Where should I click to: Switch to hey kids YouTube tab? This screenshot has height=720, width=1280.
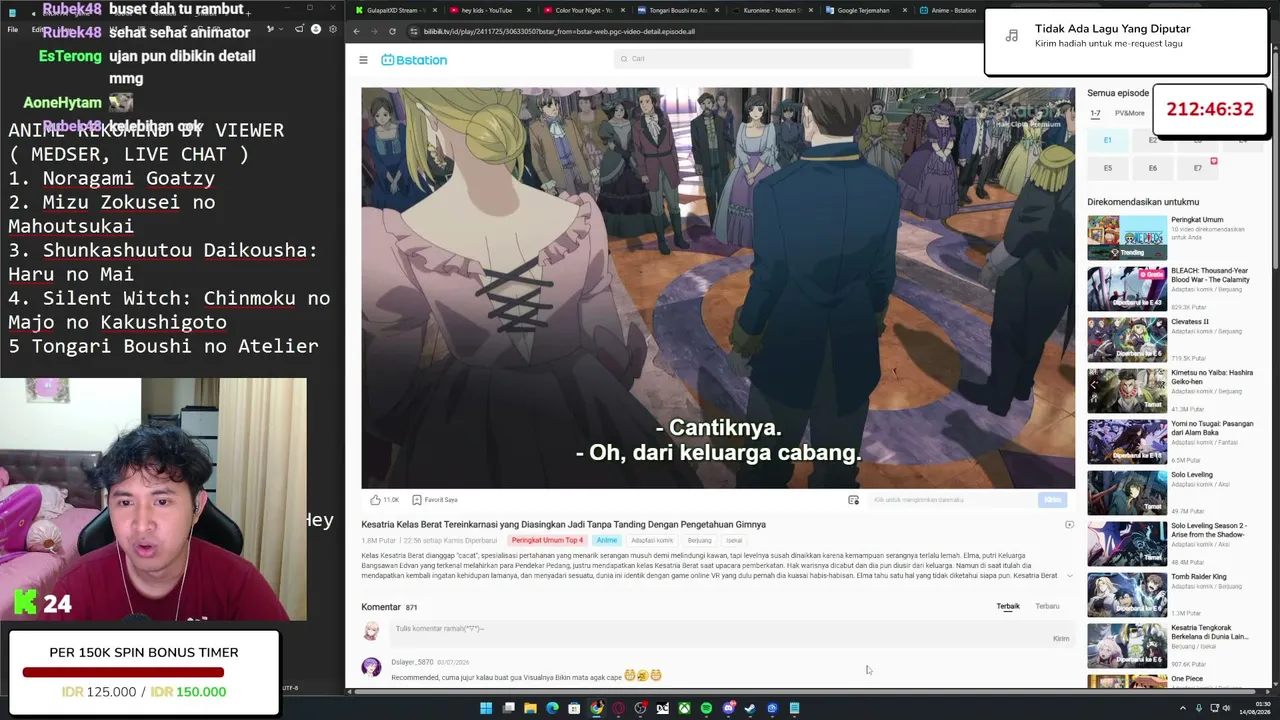tap(491, 10)
